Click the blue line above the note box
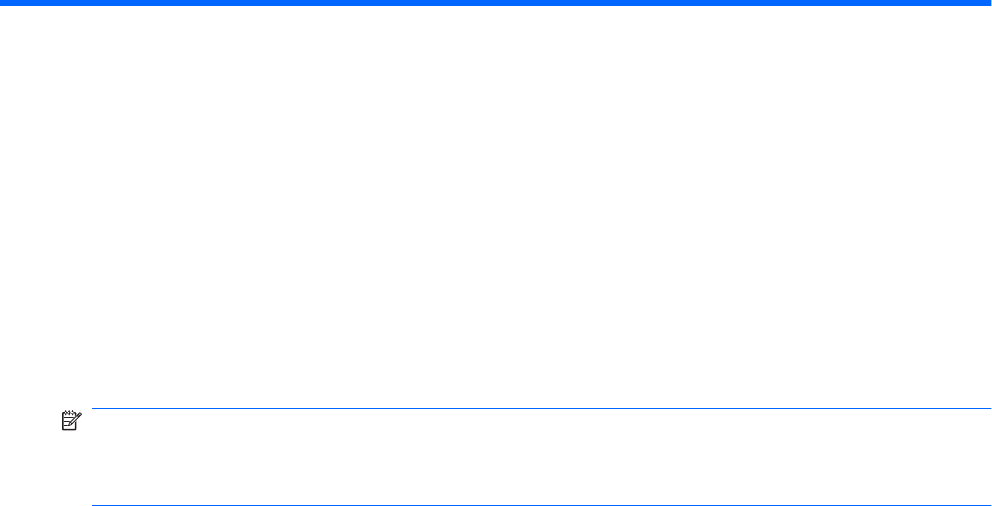This screenshot has height=506, width=992. pos(542,409)
